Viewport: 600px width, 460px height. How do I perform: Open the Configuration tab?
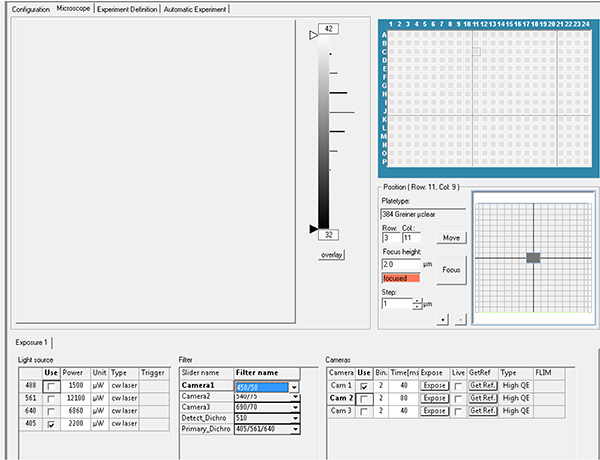30,9
